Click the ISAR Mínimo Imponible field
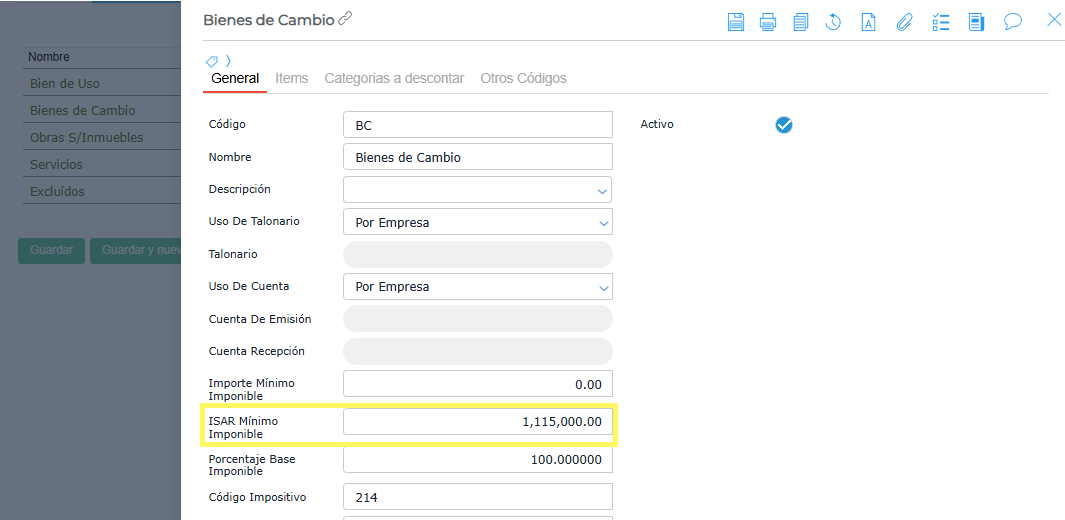 pos(478,422)
